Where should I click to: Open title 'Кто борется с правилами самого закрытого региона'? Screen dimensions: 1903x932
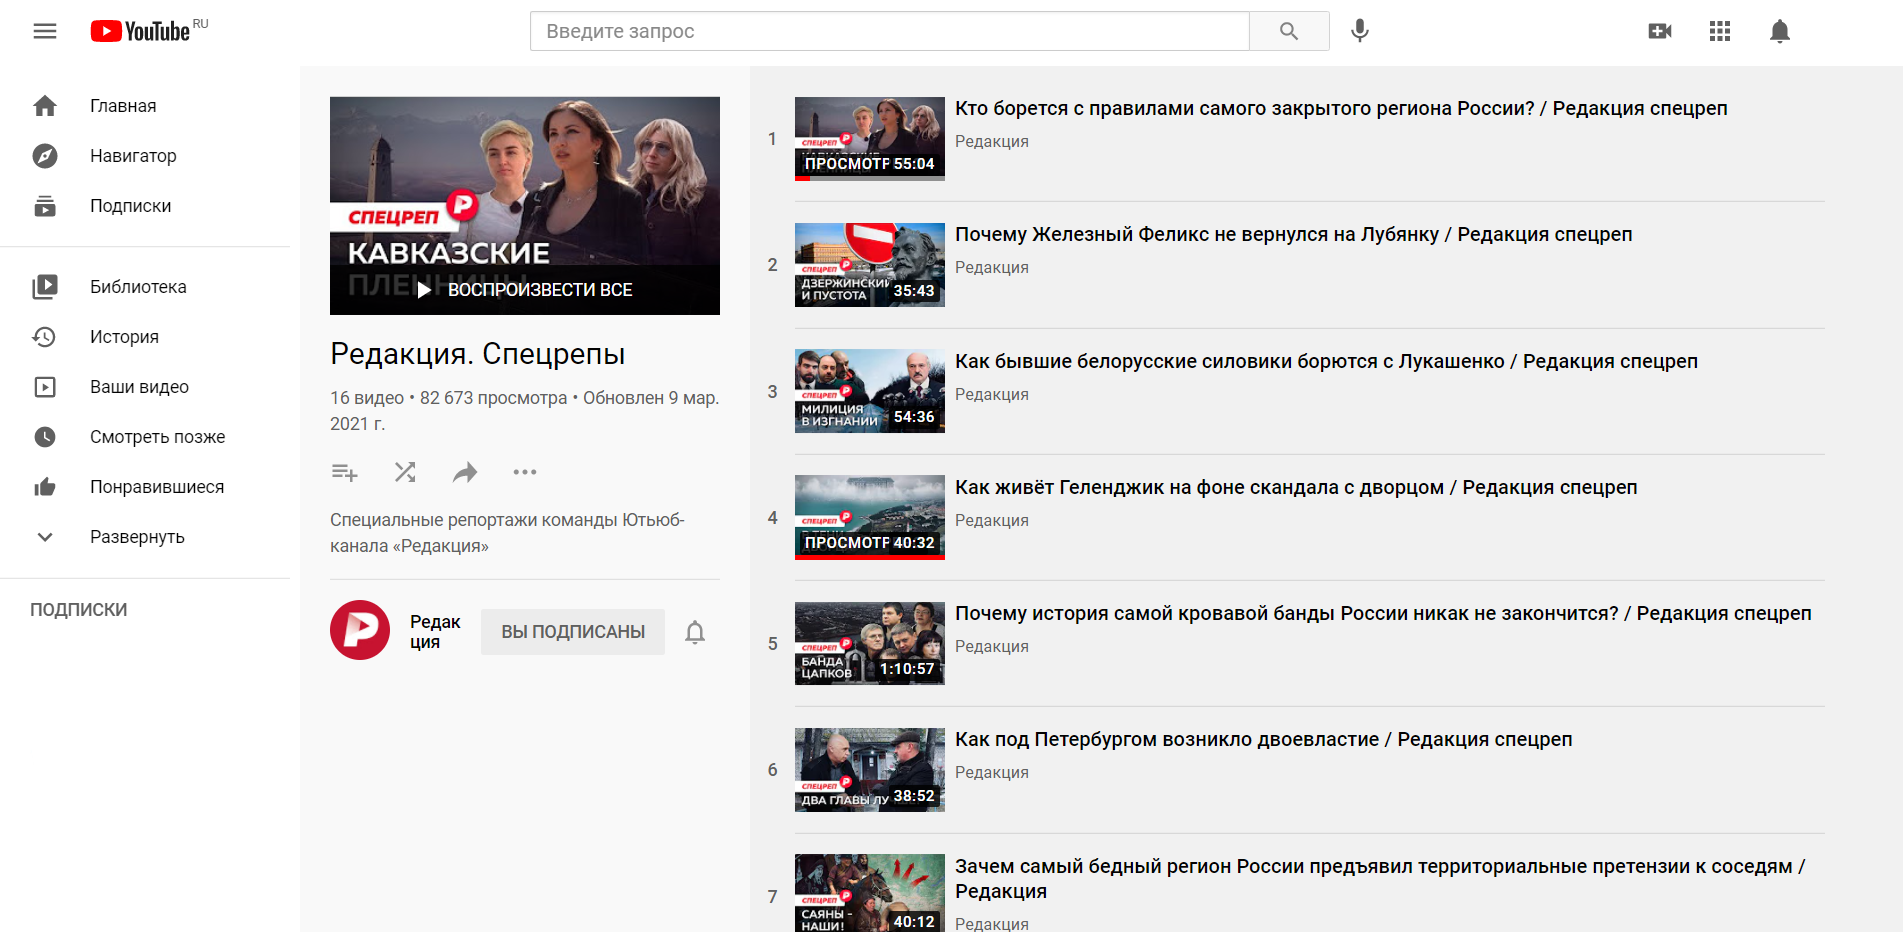coord(1341,108)
